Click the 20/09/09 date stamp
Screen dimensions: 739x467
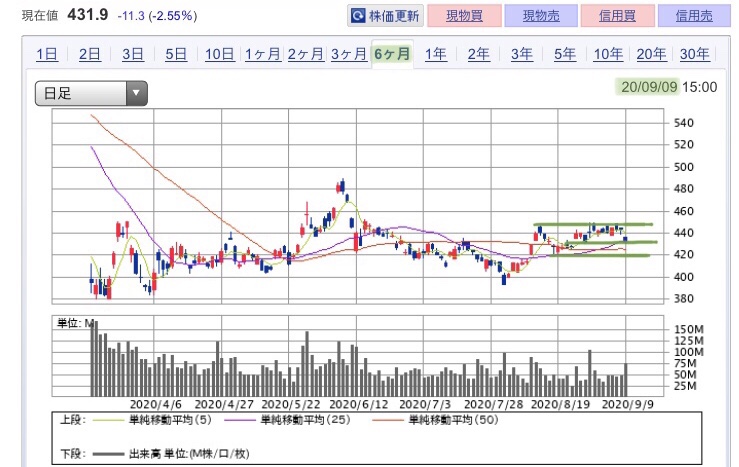[x=649, y=87]
